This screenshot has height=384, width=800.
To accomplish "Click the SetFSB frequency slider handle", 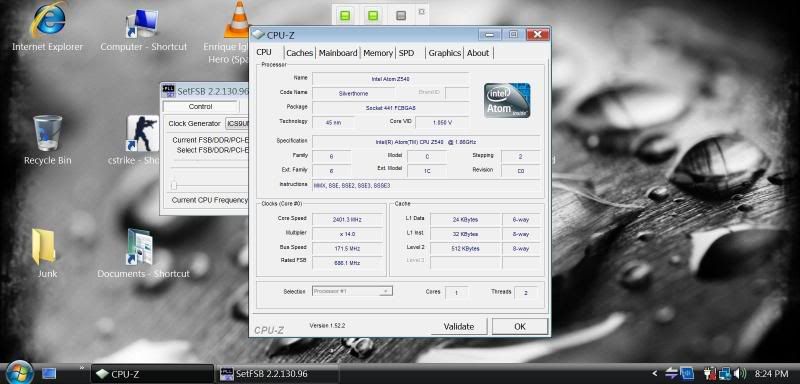I will [x=174, y=185].
